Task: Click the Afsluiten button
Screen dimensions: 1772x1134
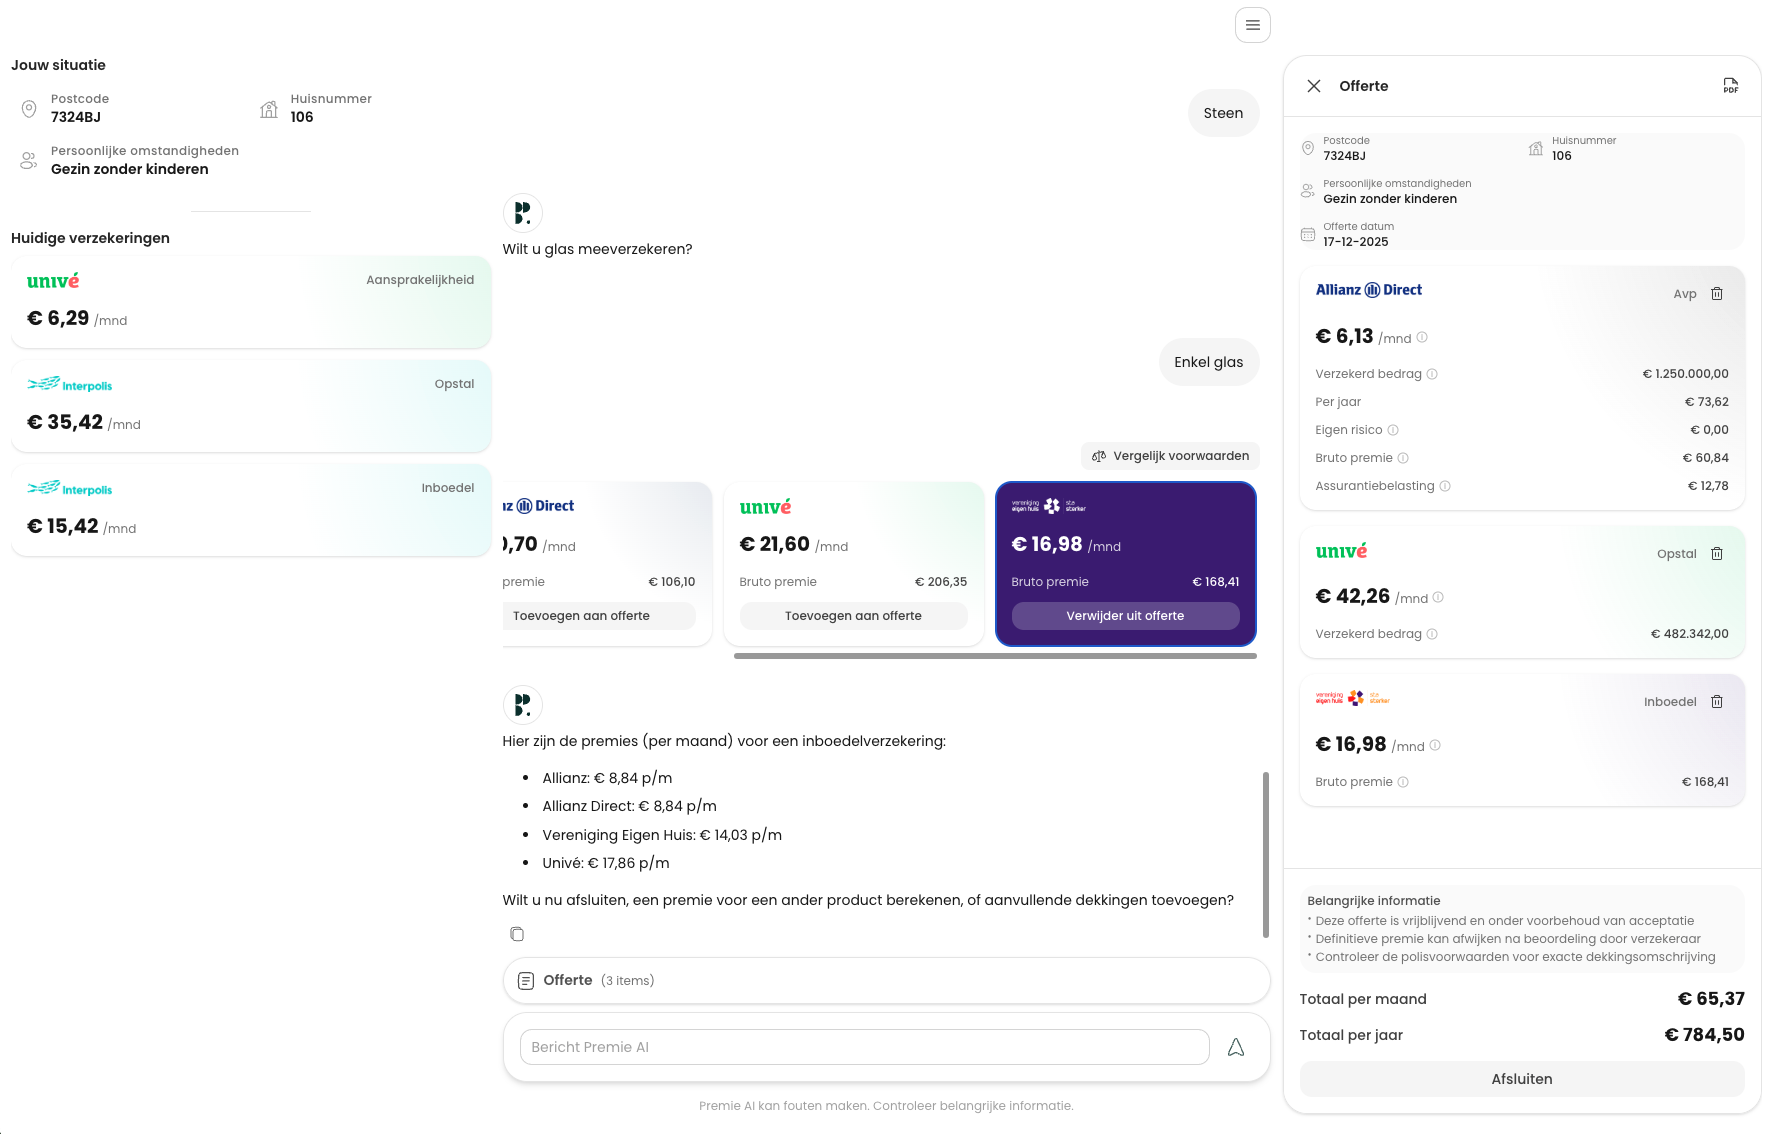Action: pyautogui.click(x=1522, y=1079)
